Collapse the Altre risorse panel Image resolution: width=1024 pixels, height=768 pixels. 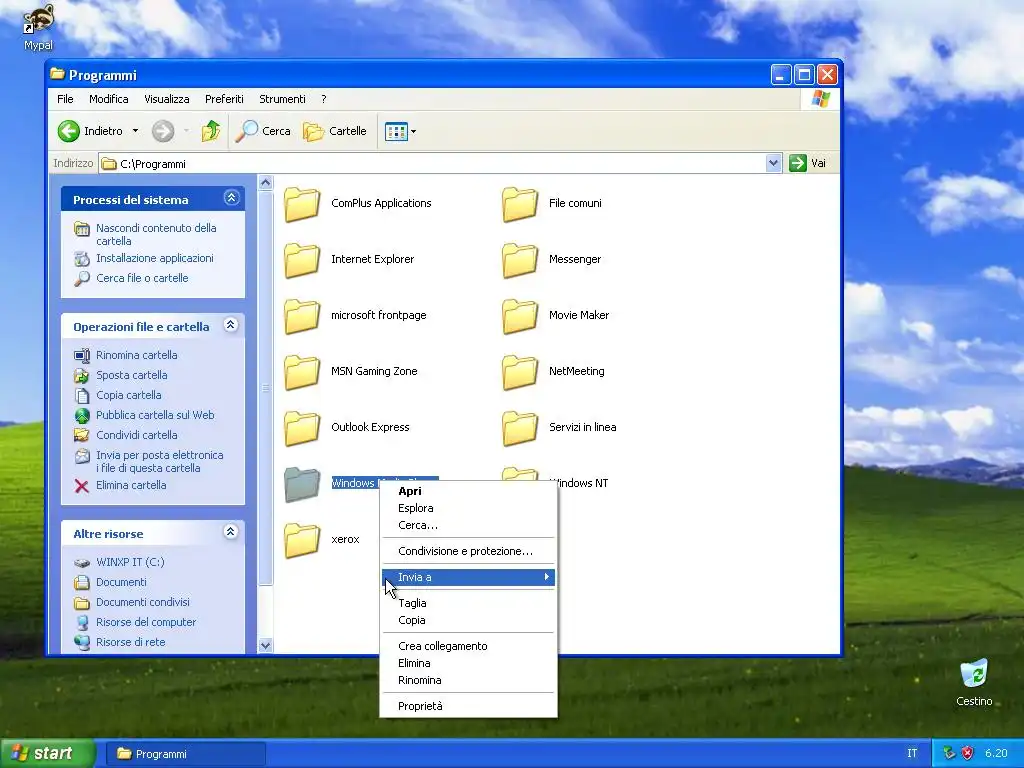[231, 532]
